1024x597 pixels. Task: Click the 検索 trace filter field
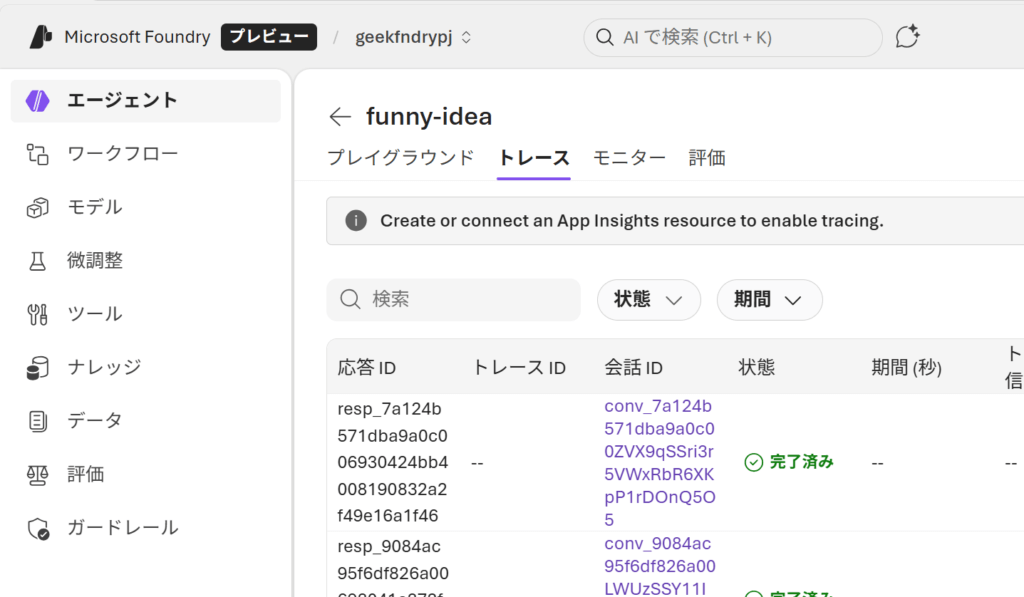point(453,300)
